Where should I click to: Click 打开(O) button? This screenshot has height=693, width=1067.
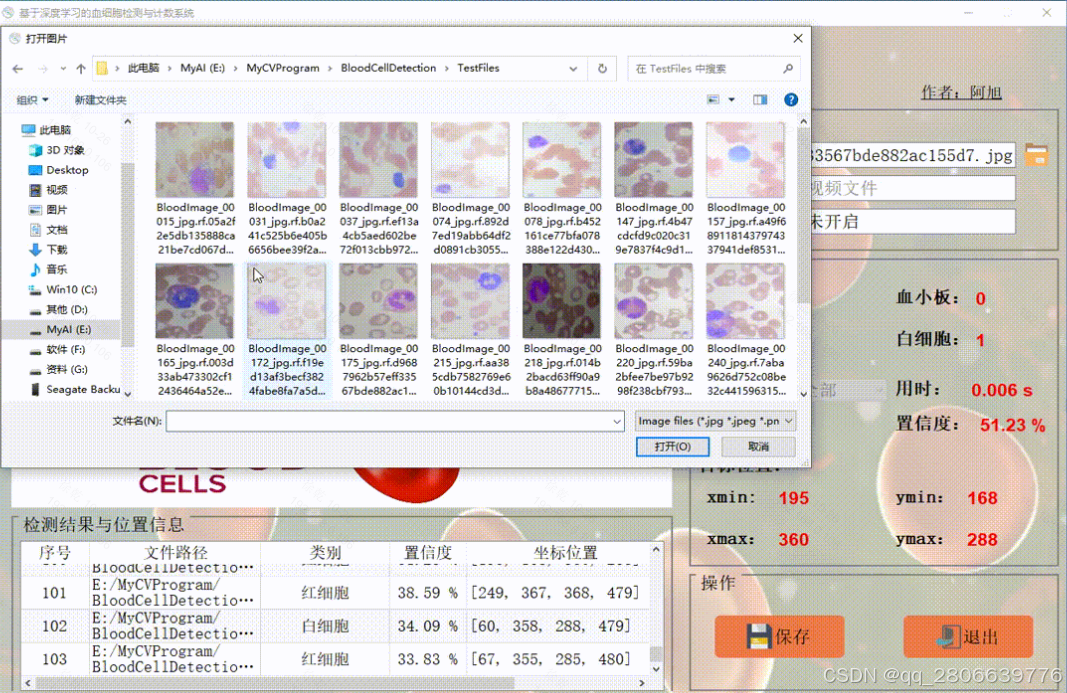pos(673,447)
